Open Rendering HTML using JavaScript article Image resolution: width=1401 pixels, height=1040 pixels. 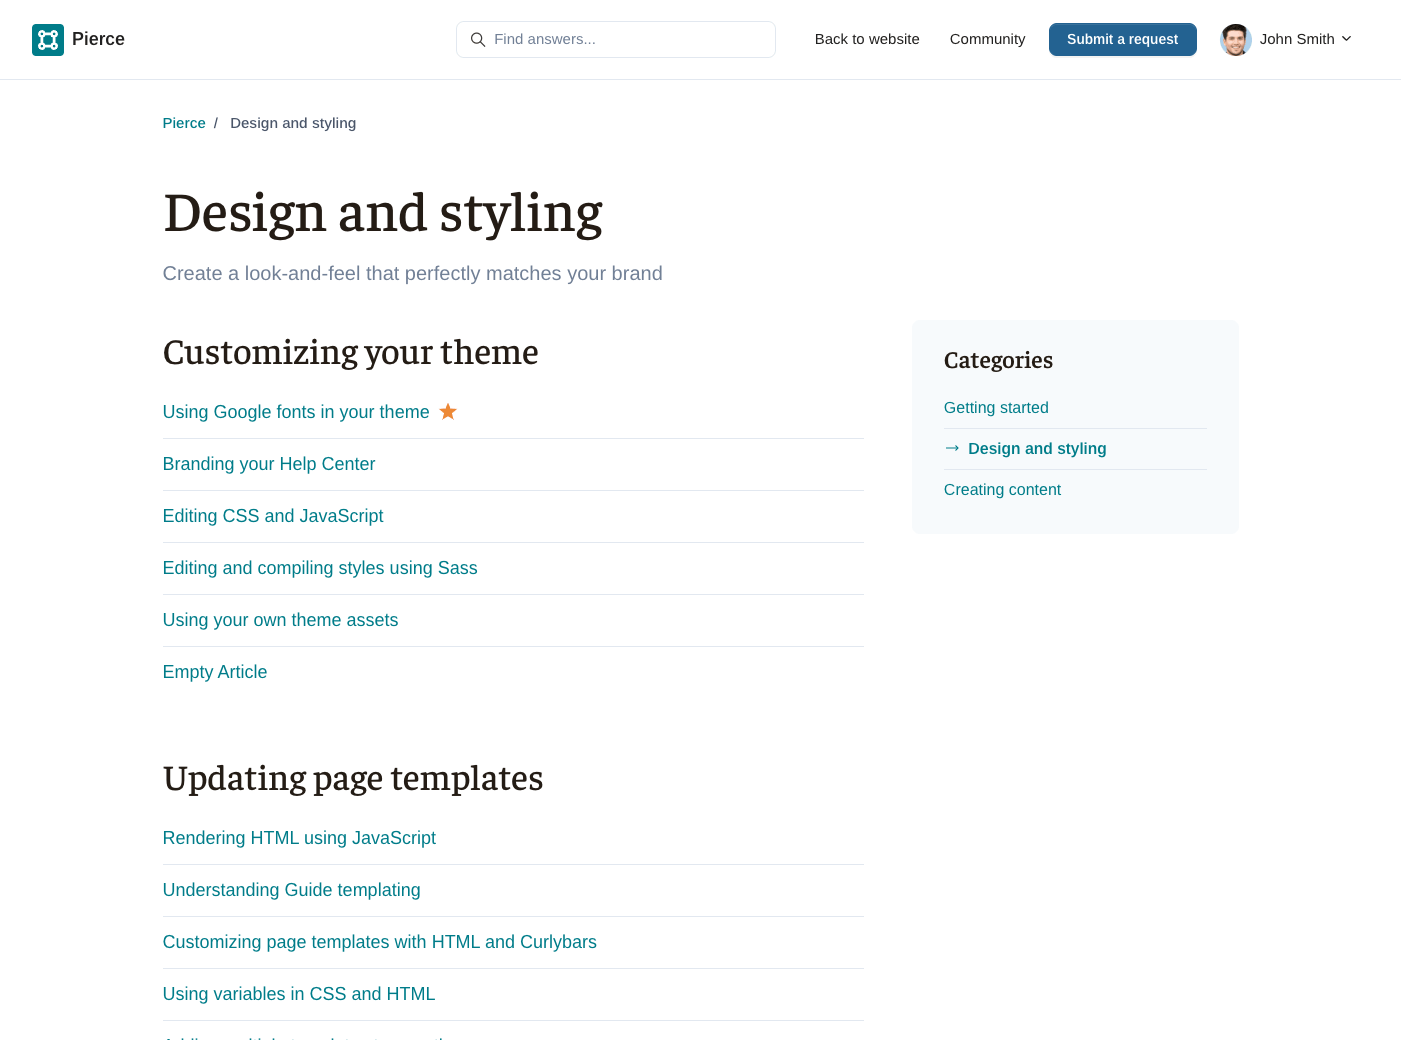coord(299,838)
